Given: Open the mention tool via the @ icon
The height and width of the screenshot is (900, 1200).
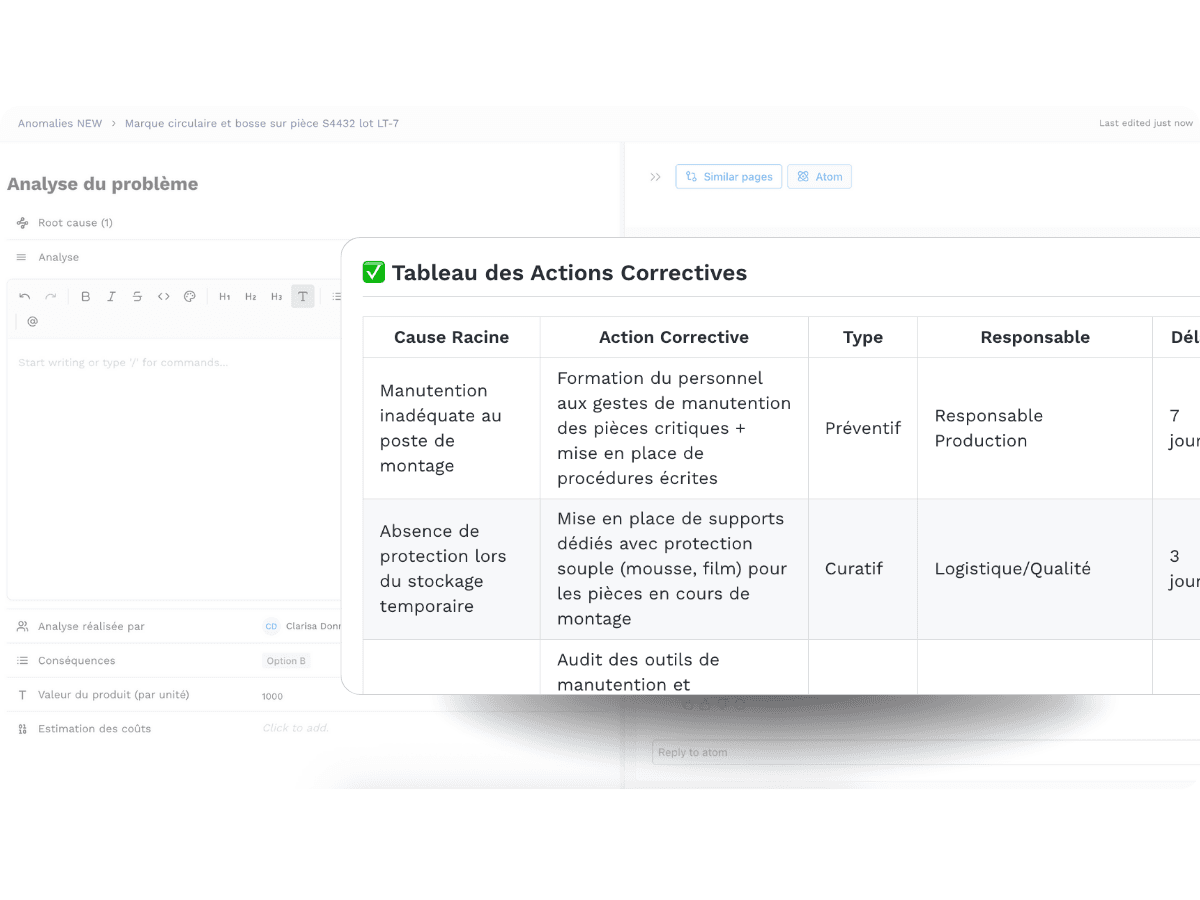Looking at the screenshot, I should [x=32, y=321].
